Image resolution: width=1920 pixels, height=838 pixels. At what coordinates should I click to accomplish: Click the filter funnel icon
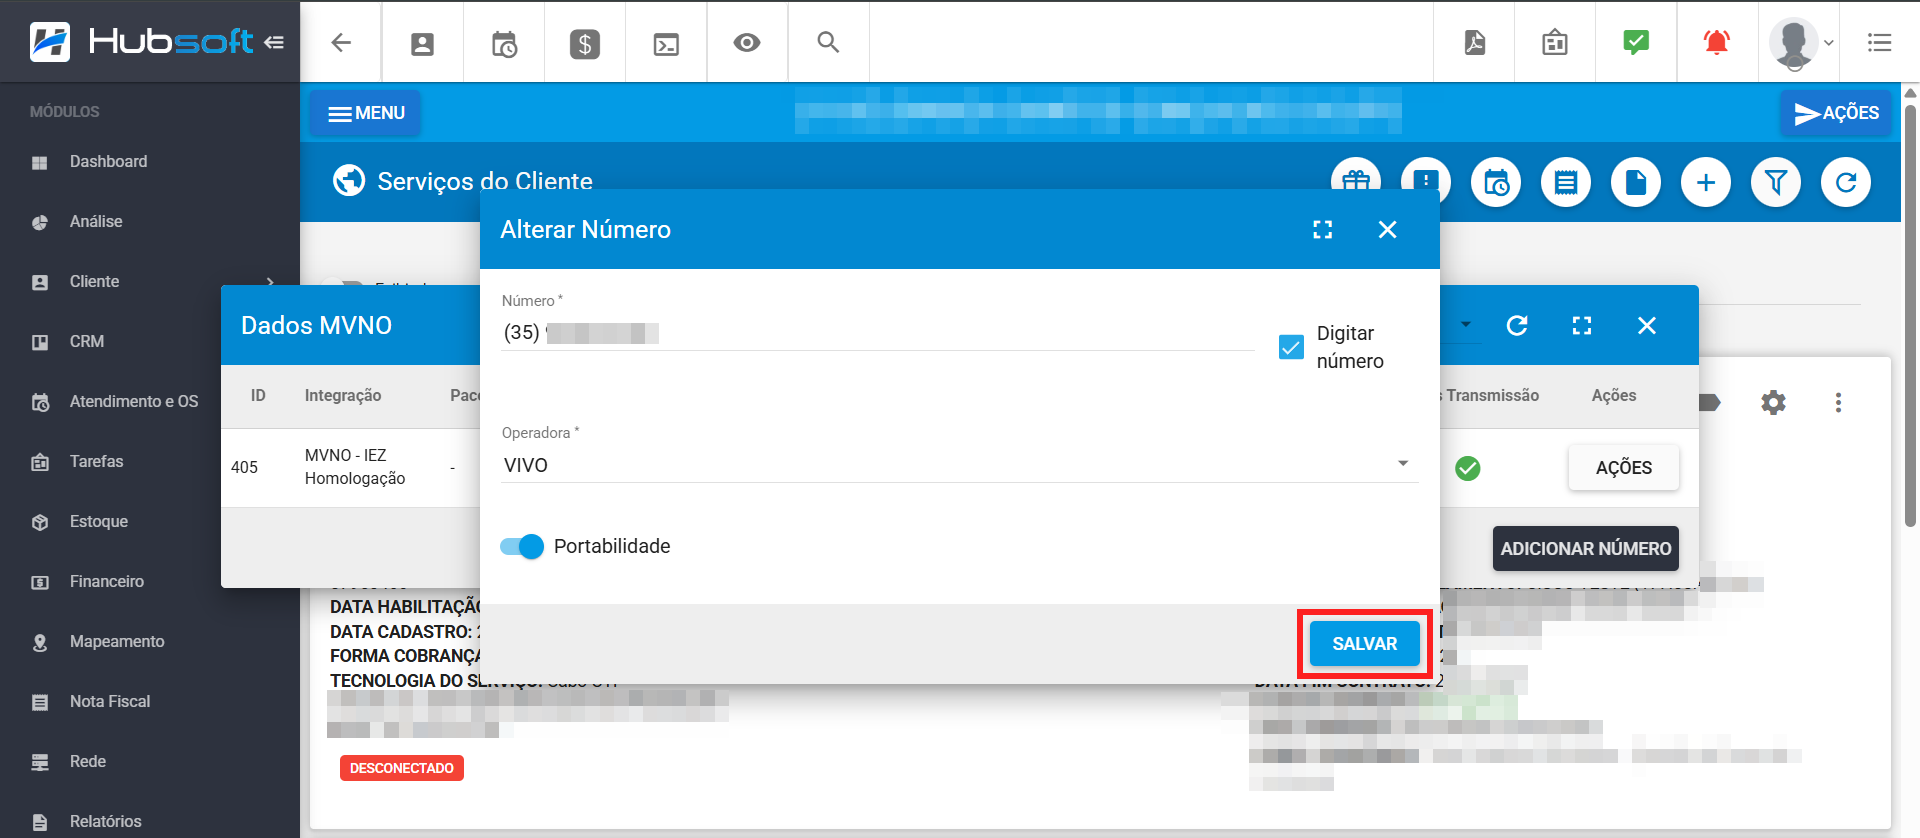click(1775, 182)
